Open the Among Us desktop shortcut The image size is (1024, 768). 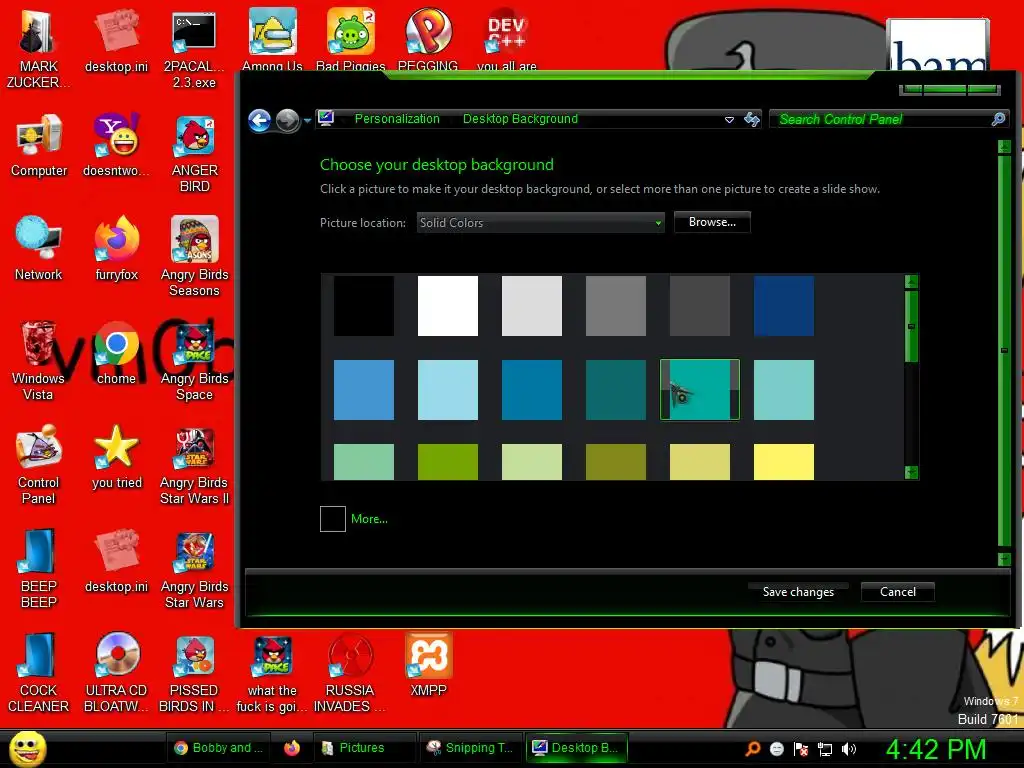[x=272, y=39]
